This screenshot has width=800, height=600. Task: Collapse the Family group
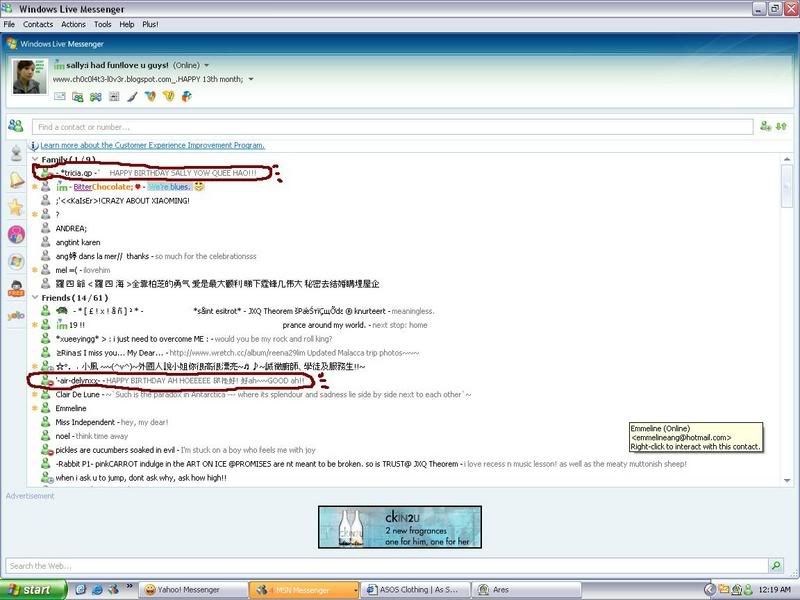[35, 159]
